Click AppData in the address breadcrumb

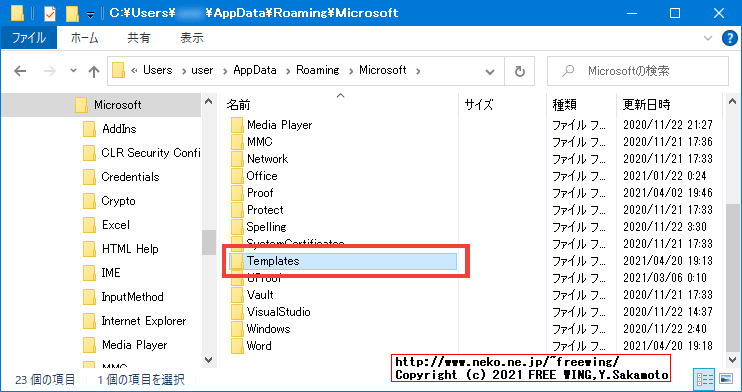(255, 70)
